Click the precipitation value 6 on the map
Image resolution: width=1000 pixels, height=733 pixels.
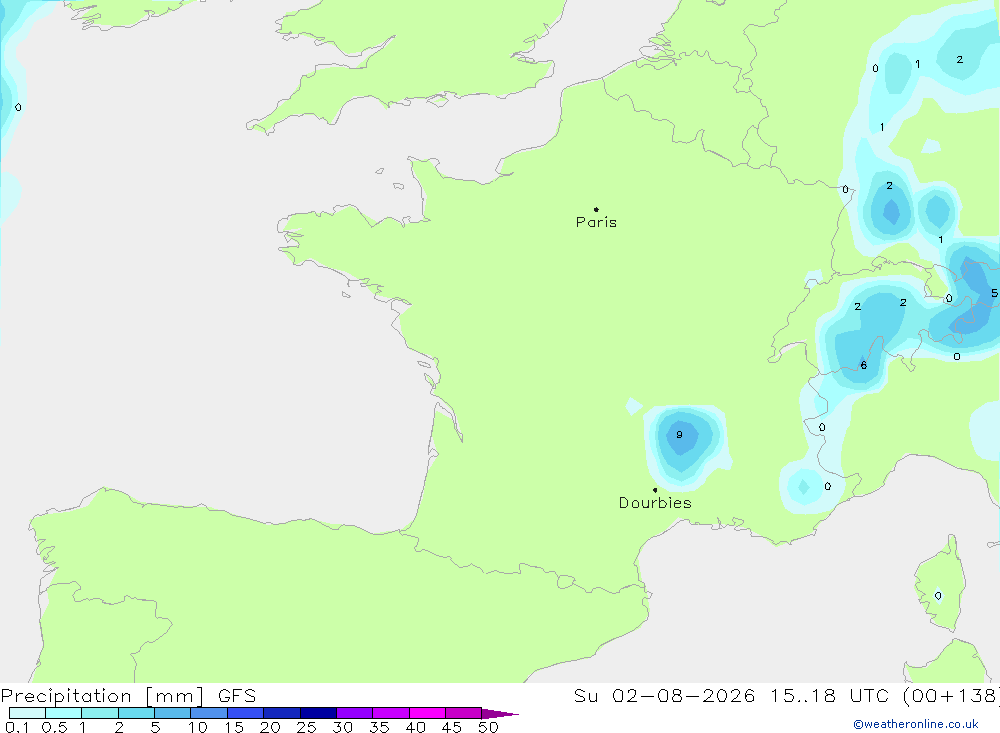[864, 366]
